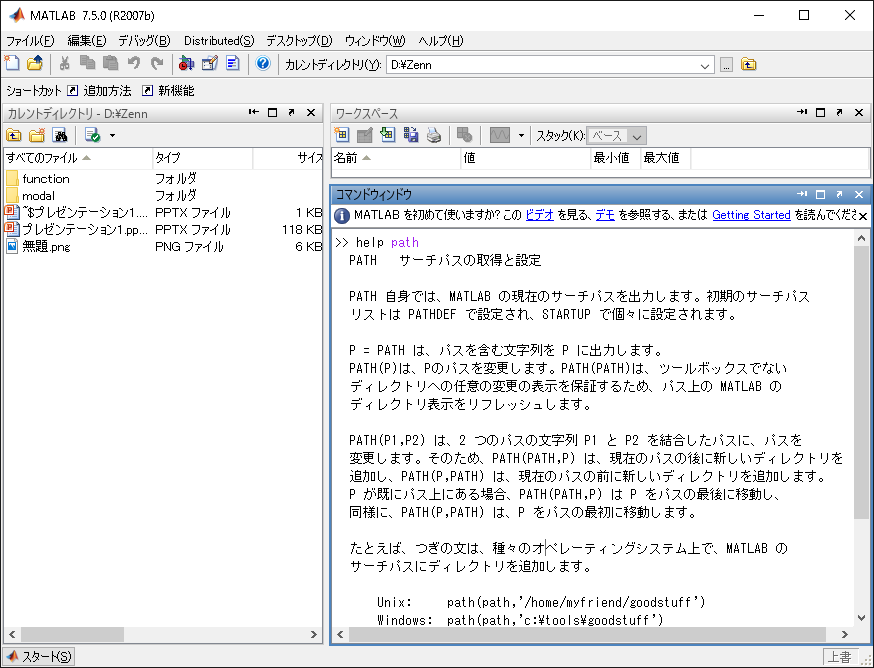Screen dimensions: 874x668
Task: Click go up one level in directory panel
Action: pos(14,135)
